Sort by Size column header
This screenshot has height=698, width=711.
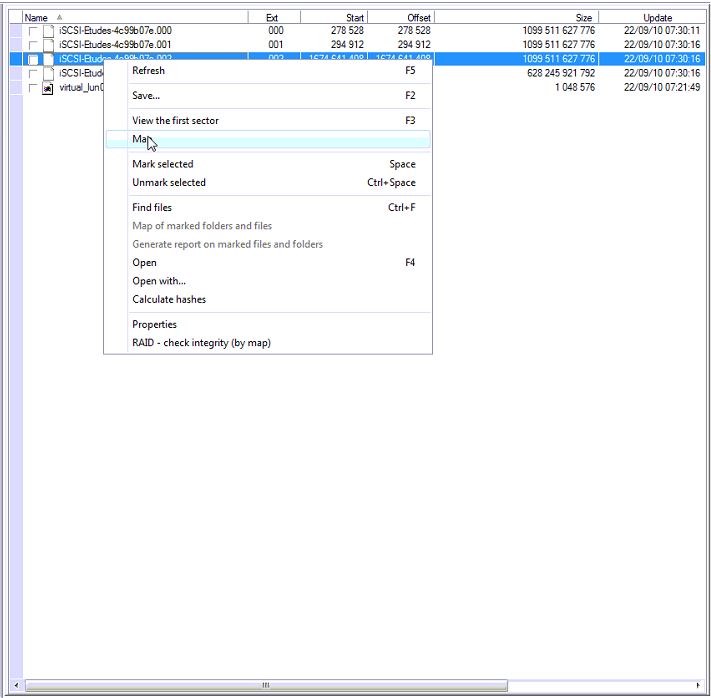click(x=516, y=18)
